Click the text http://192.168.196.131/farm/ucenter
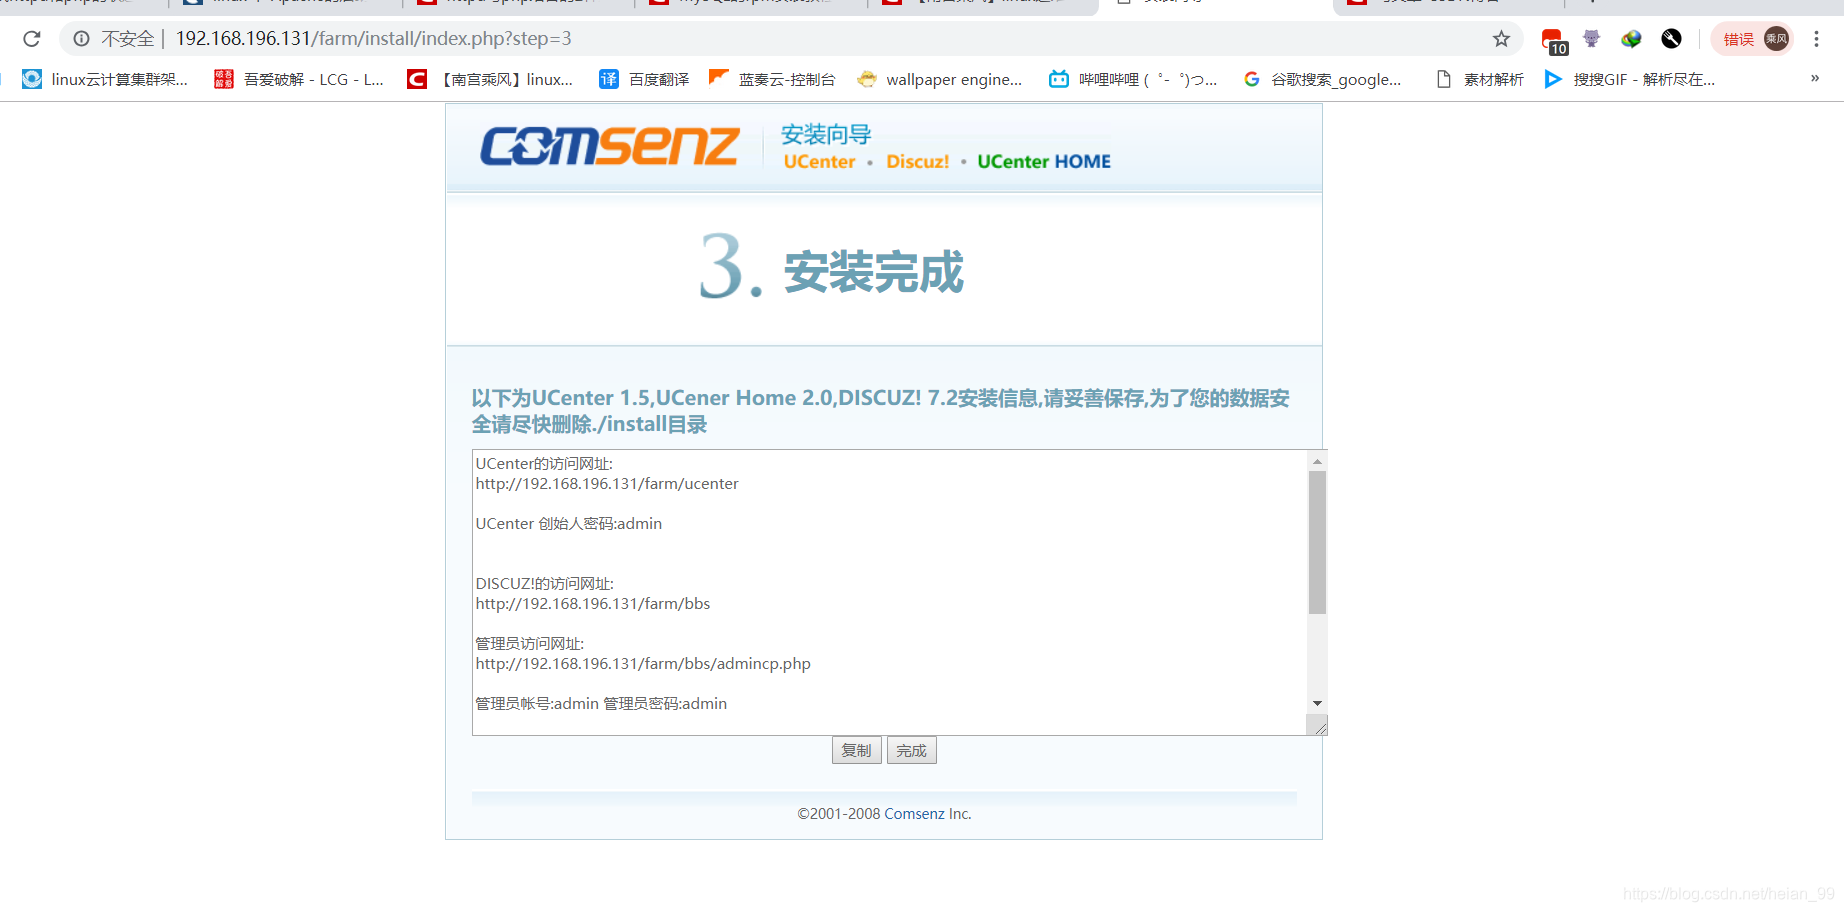1844x912 pixels. click(607, 484)
